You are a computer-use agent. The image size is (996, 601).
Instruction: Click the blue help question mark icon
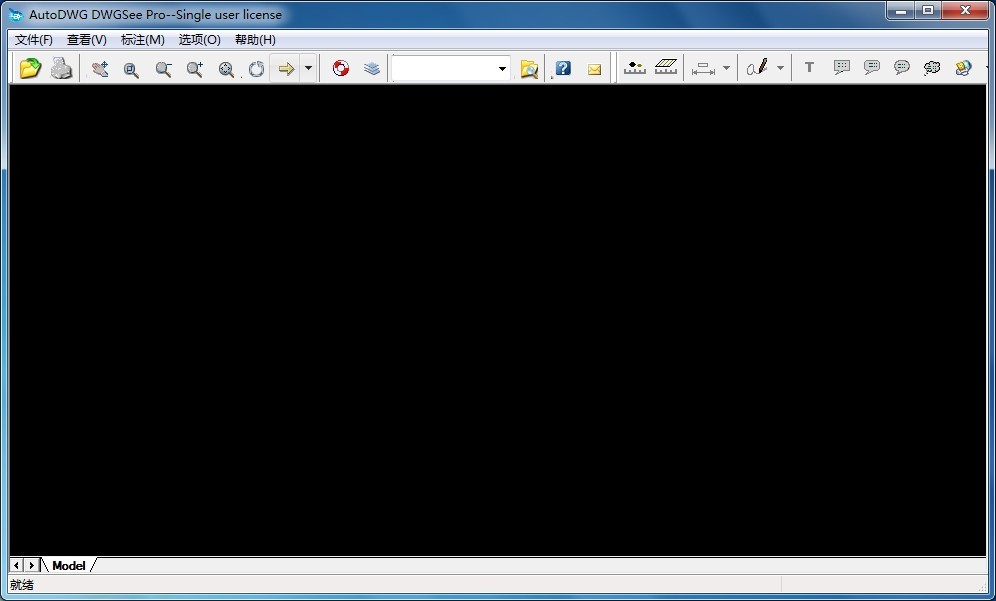pos(563,68)
